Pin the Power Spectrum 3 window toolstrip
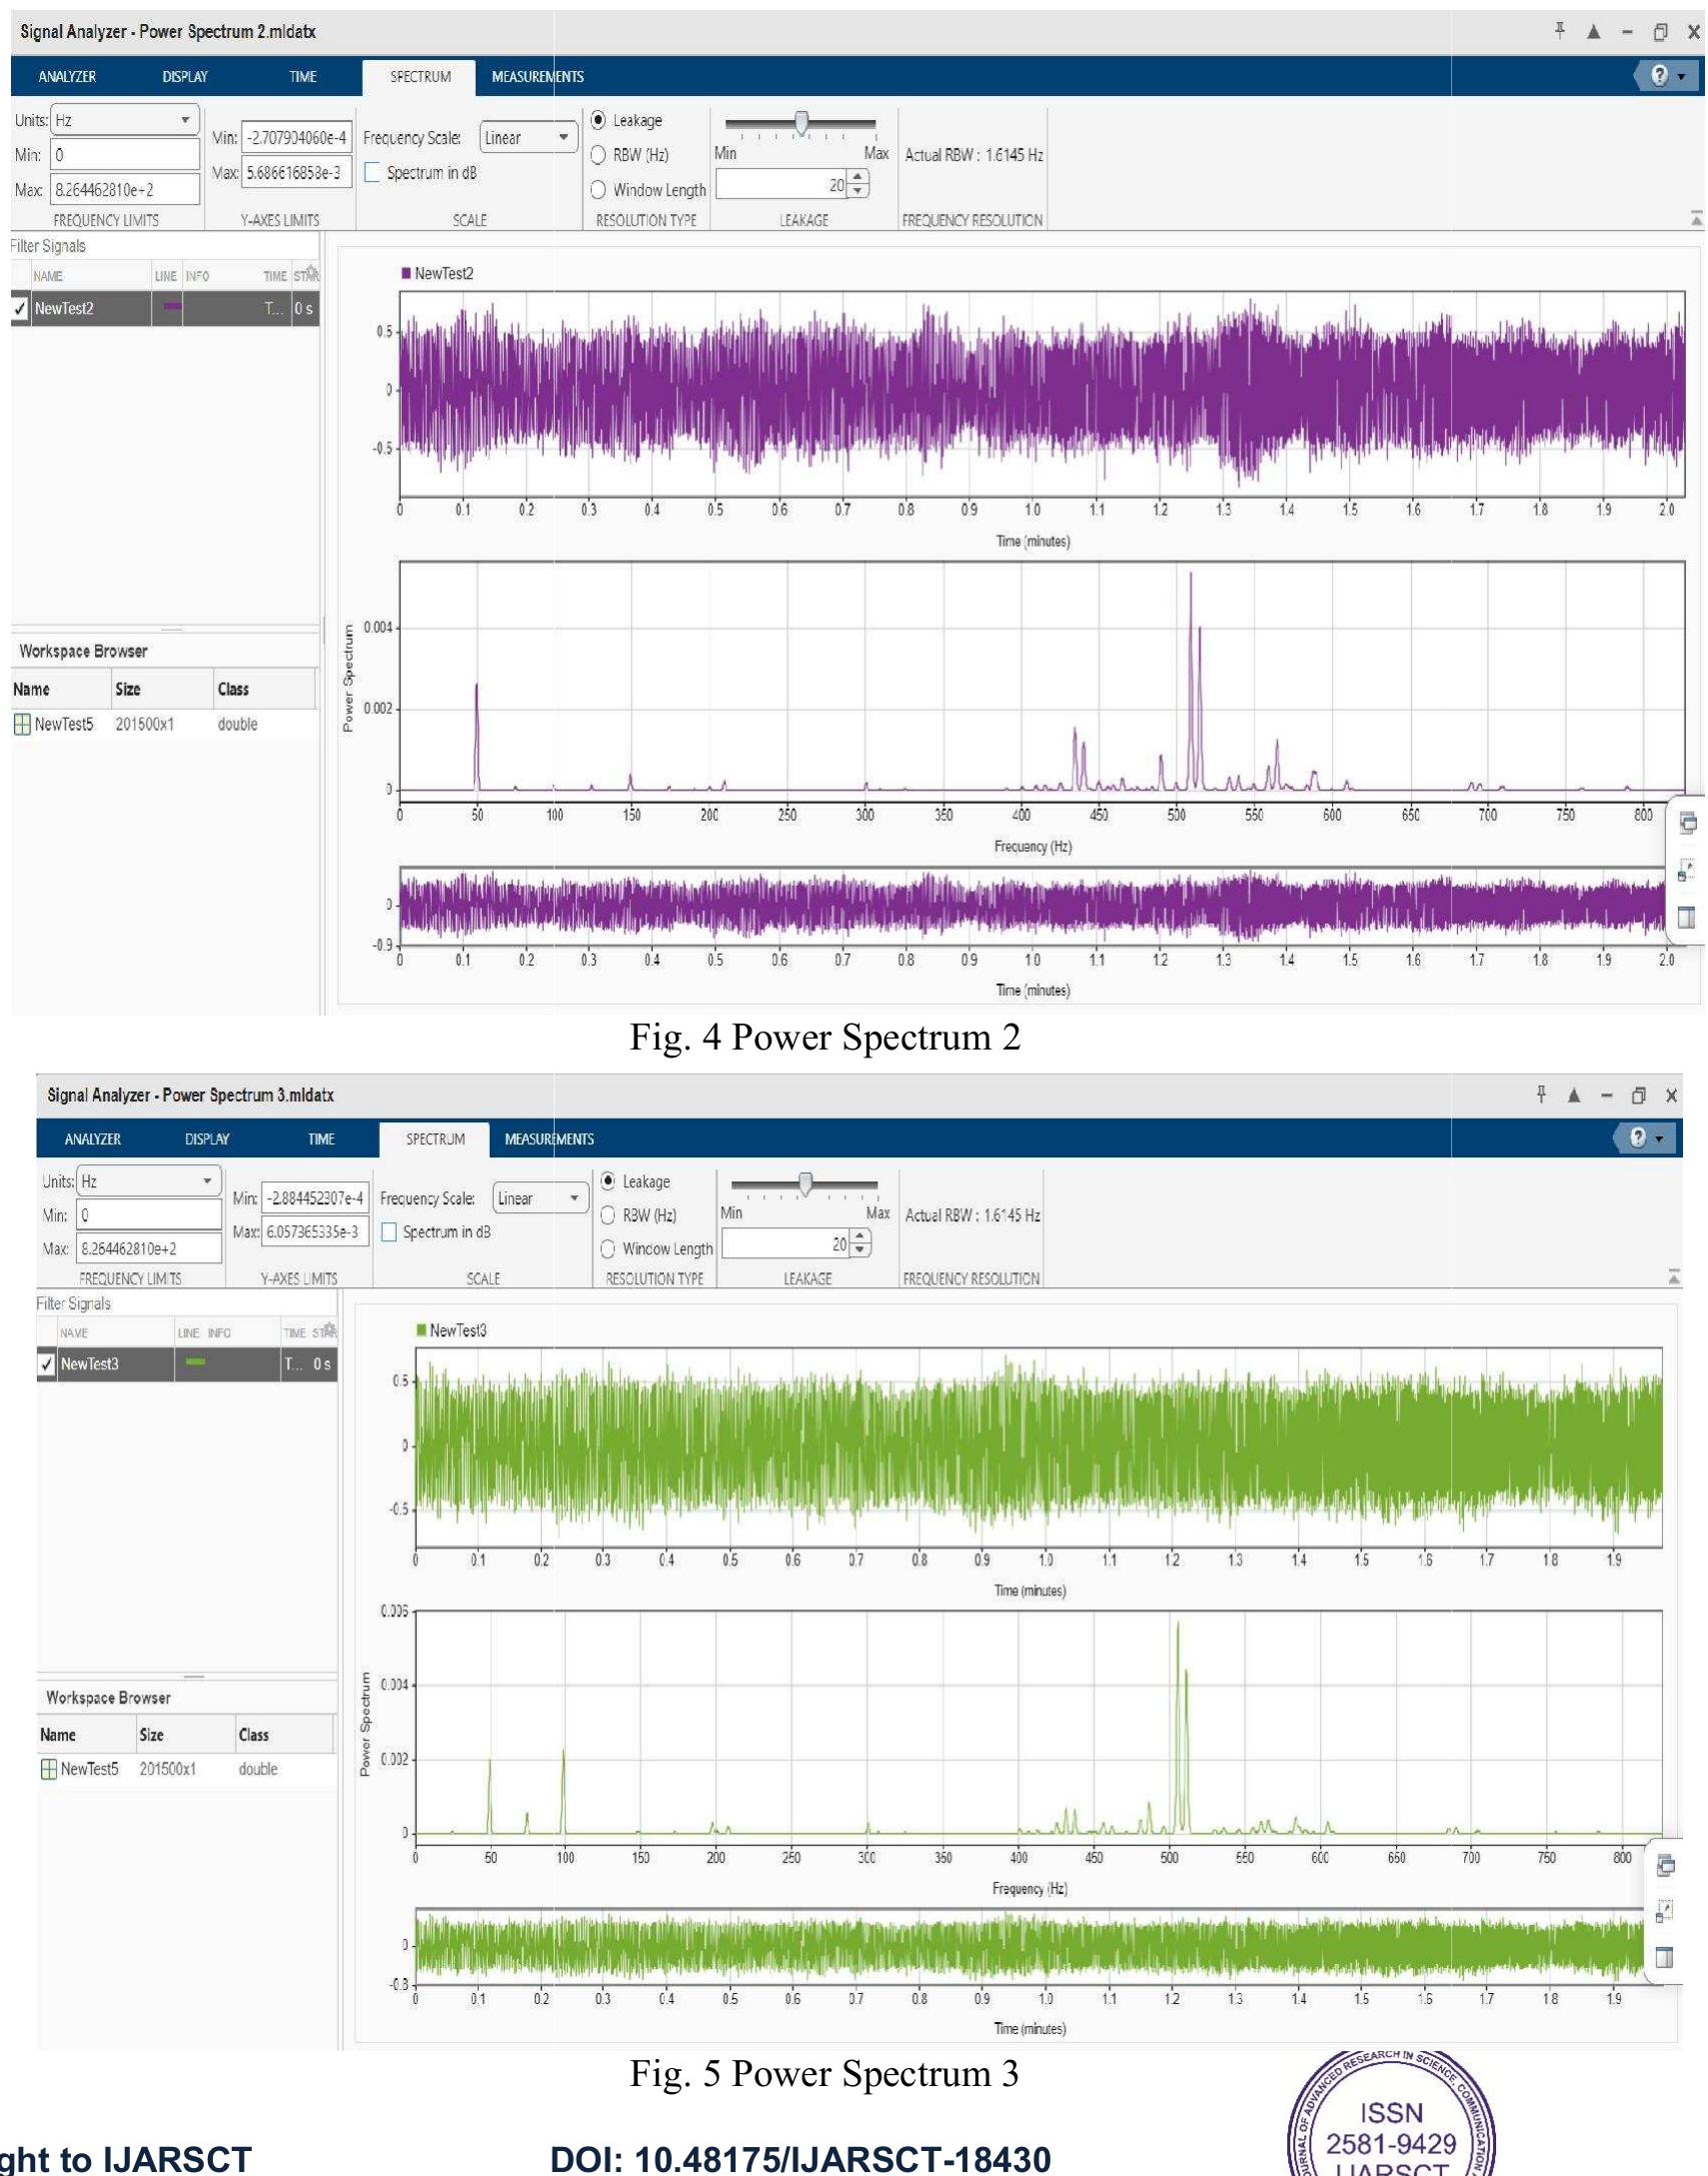 [1542, 1095]
